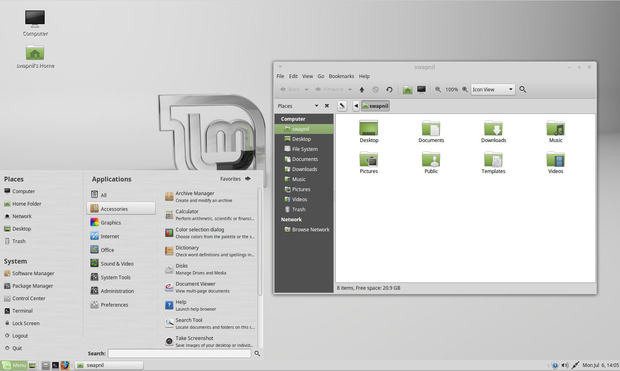Launch Calculator from the menu
Viewport: 620px width, 371px height.
210,215
